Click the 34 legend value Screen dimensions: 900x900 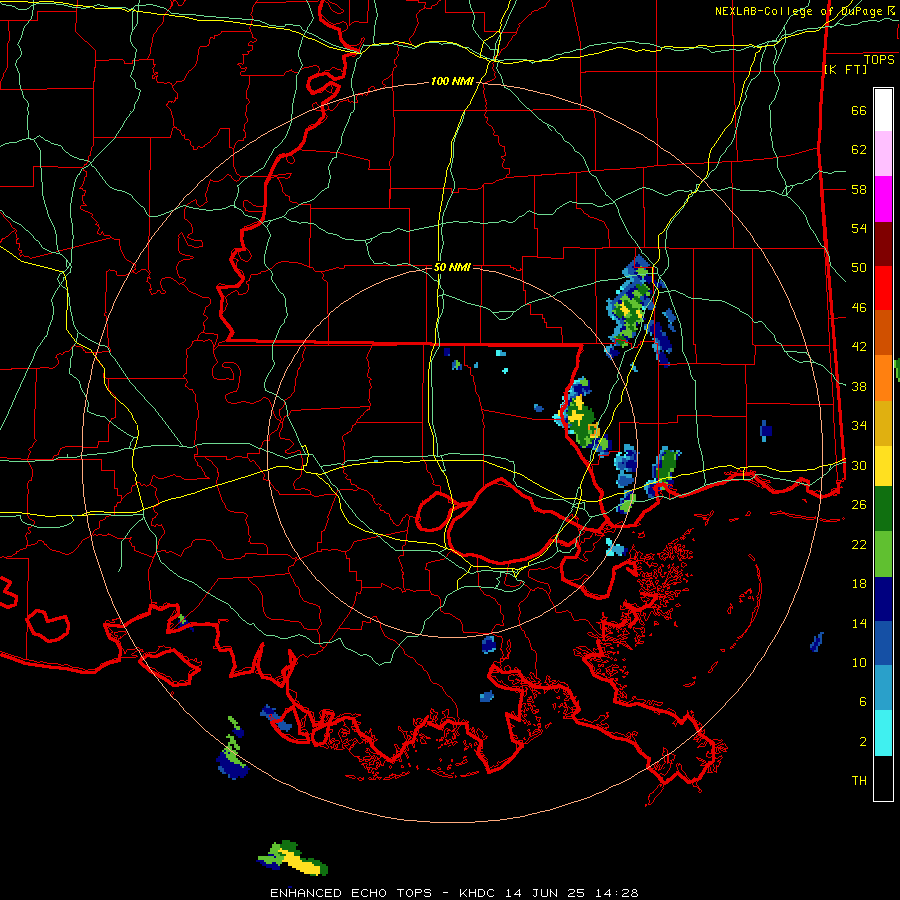(x=859, y=425)
